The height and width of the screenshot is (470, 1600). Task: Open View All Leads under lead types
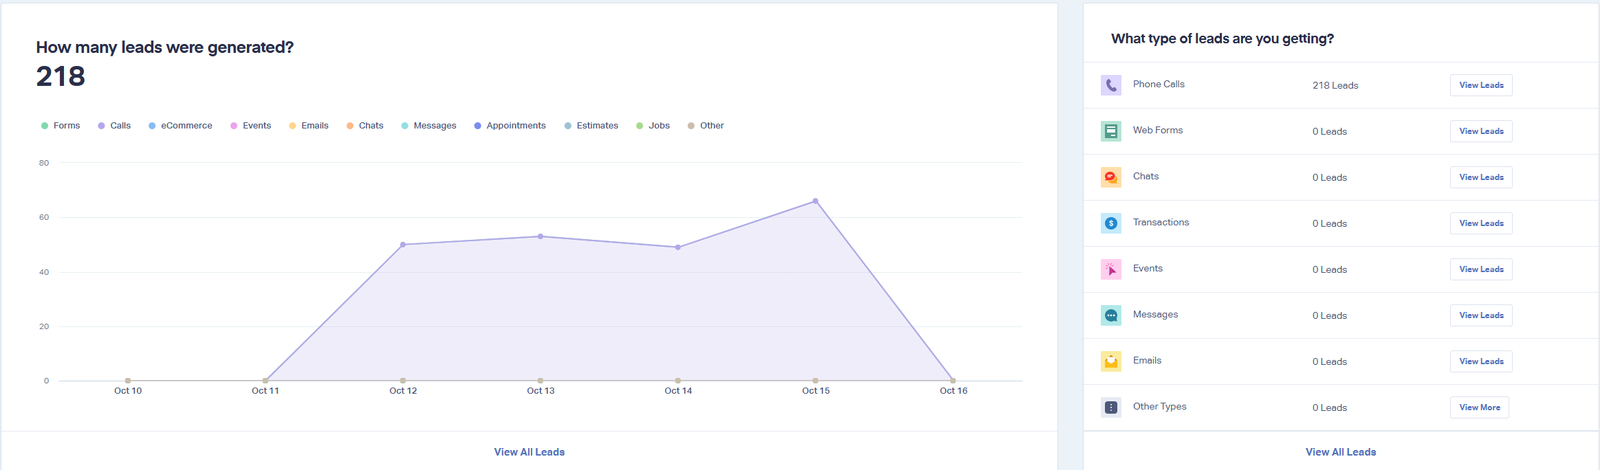[1341, 452]
